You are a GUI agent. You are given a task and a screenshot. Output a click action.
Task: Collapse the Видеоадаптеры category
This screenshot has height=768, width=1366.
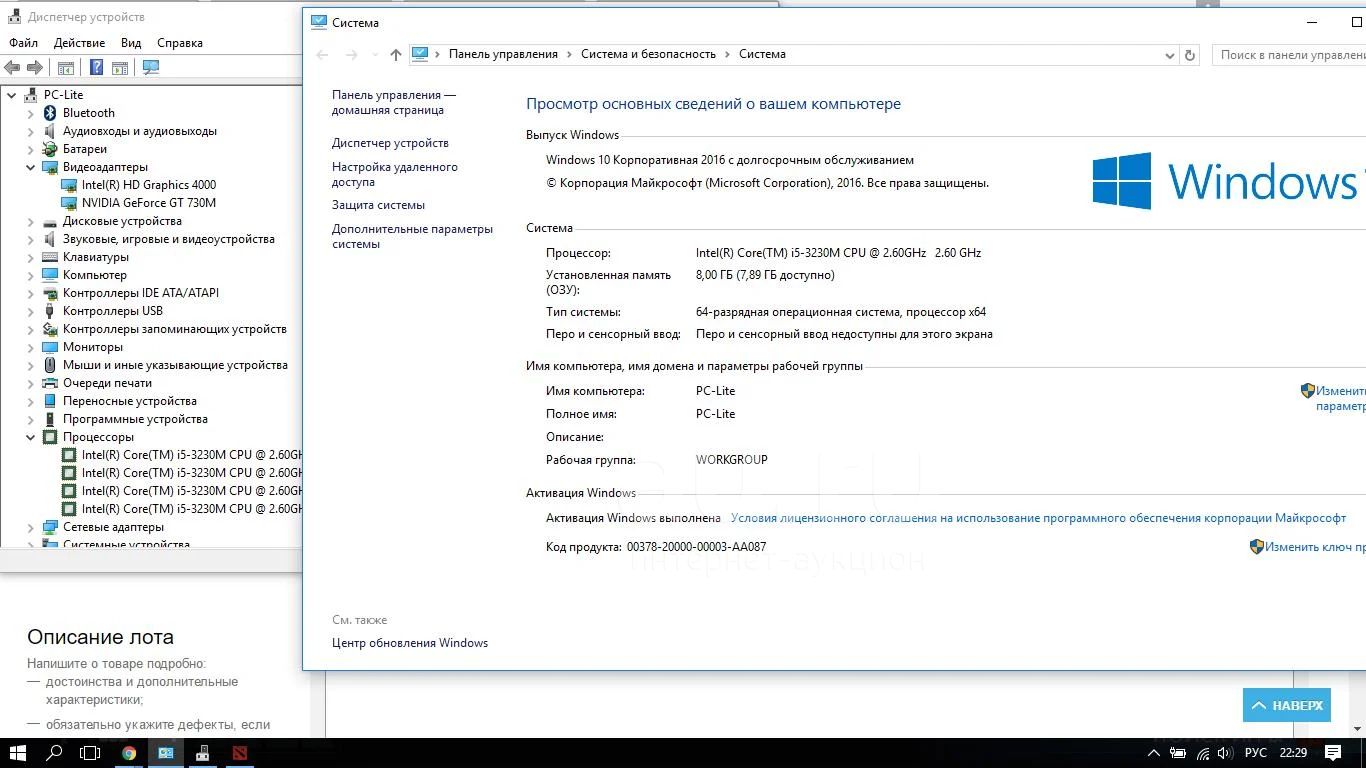coord(31,167)
